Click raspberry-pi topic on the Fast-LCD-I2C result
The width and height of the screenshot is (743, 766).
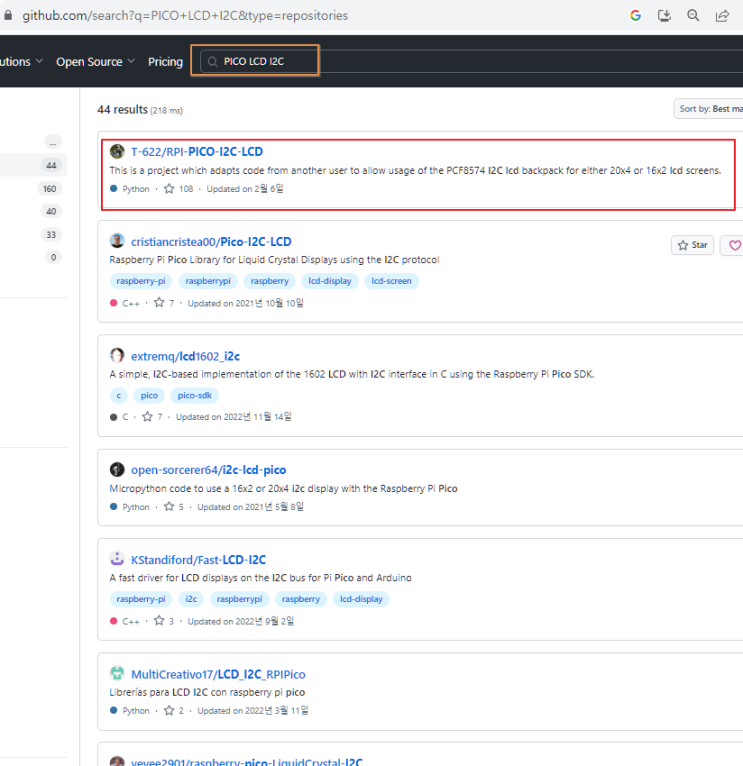[x=141, y=599]
